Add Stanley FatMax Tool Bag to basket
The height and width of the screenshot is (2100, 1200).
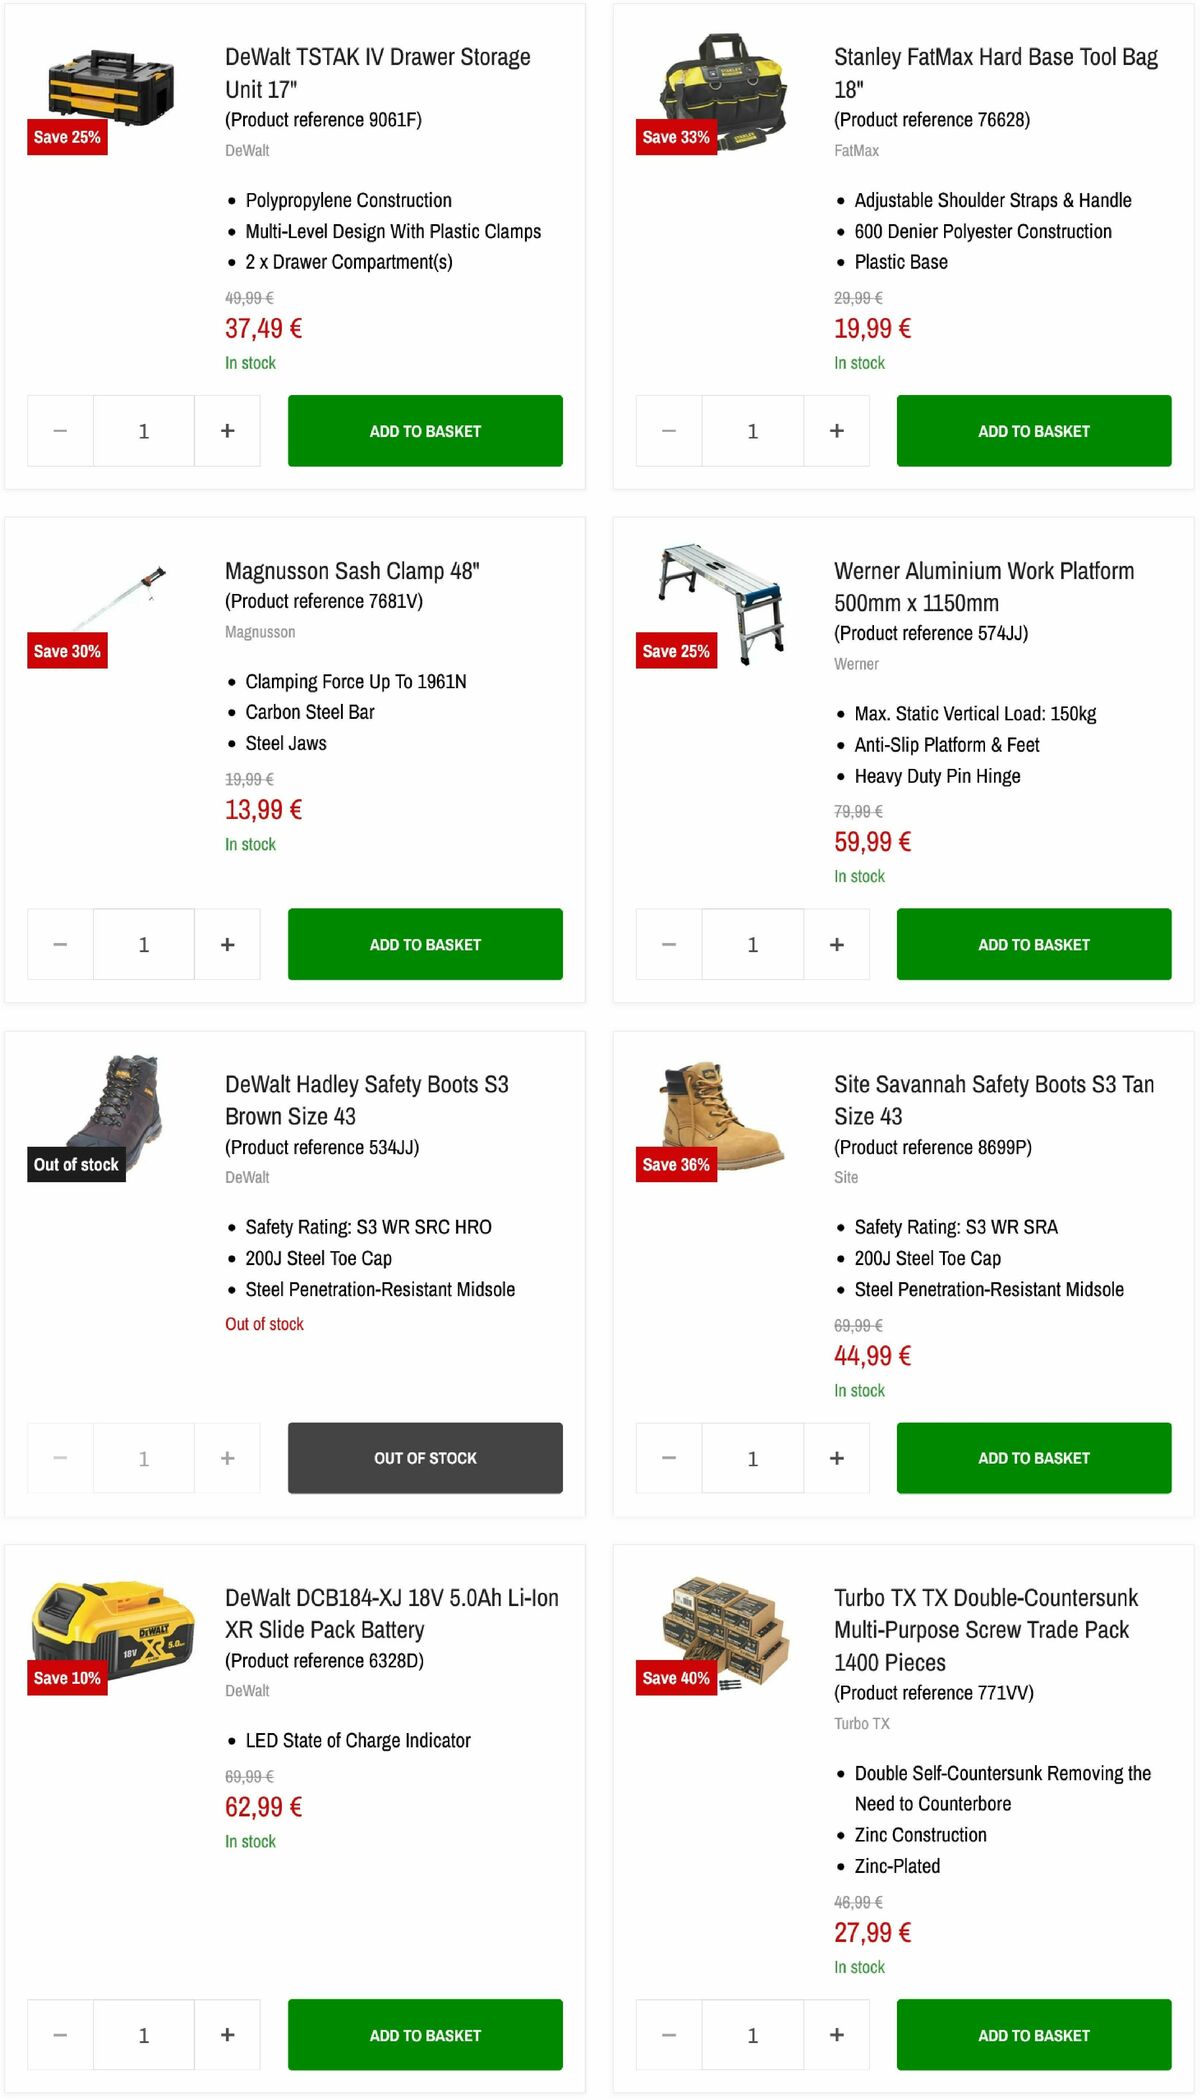pyautogui.click(x=1033, y=430)
